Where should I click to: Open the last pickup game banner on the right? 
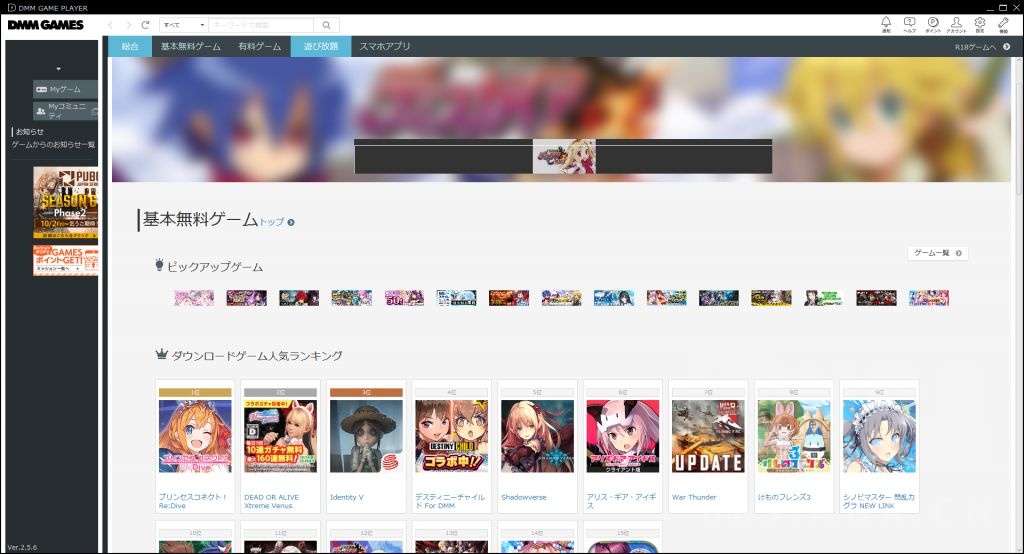pos(929,298)
